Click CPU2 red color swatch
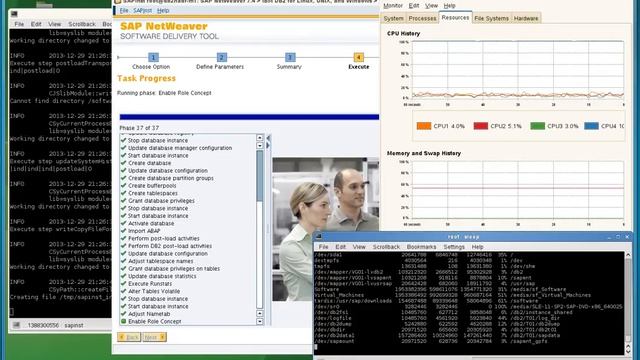Viewport: 640px width, 360px height. [x=480, y=126]
